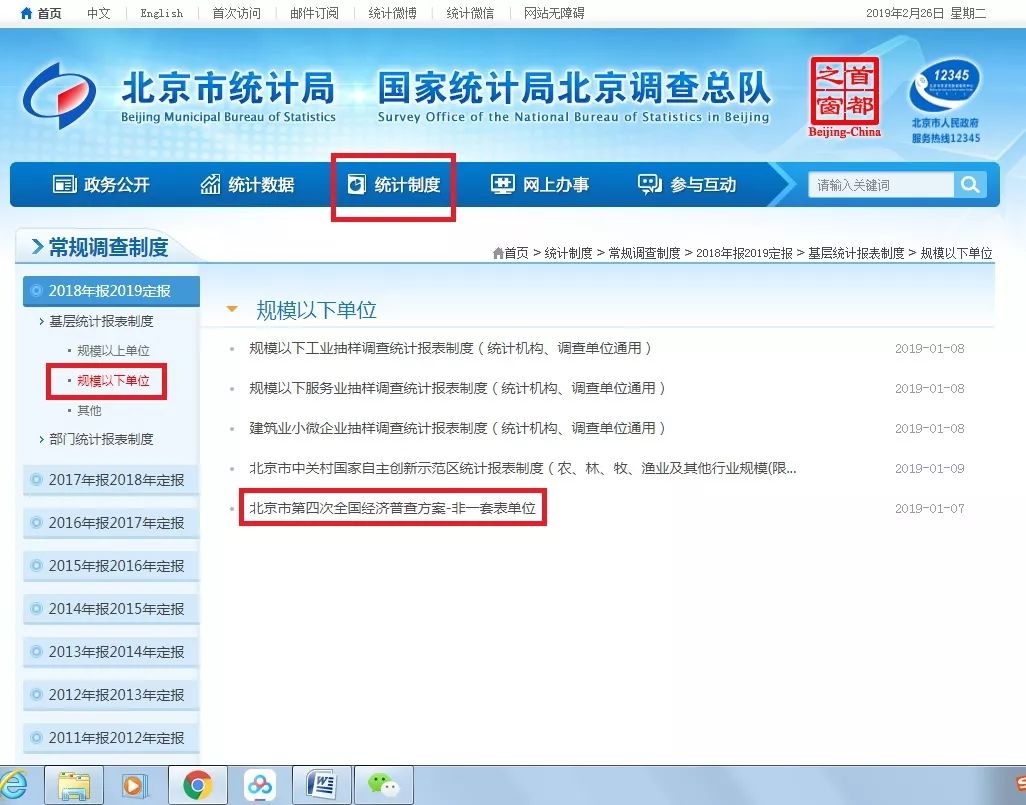Open Chrome from the taskbar
Screen dimensions: 1026x805
point(197,786)
